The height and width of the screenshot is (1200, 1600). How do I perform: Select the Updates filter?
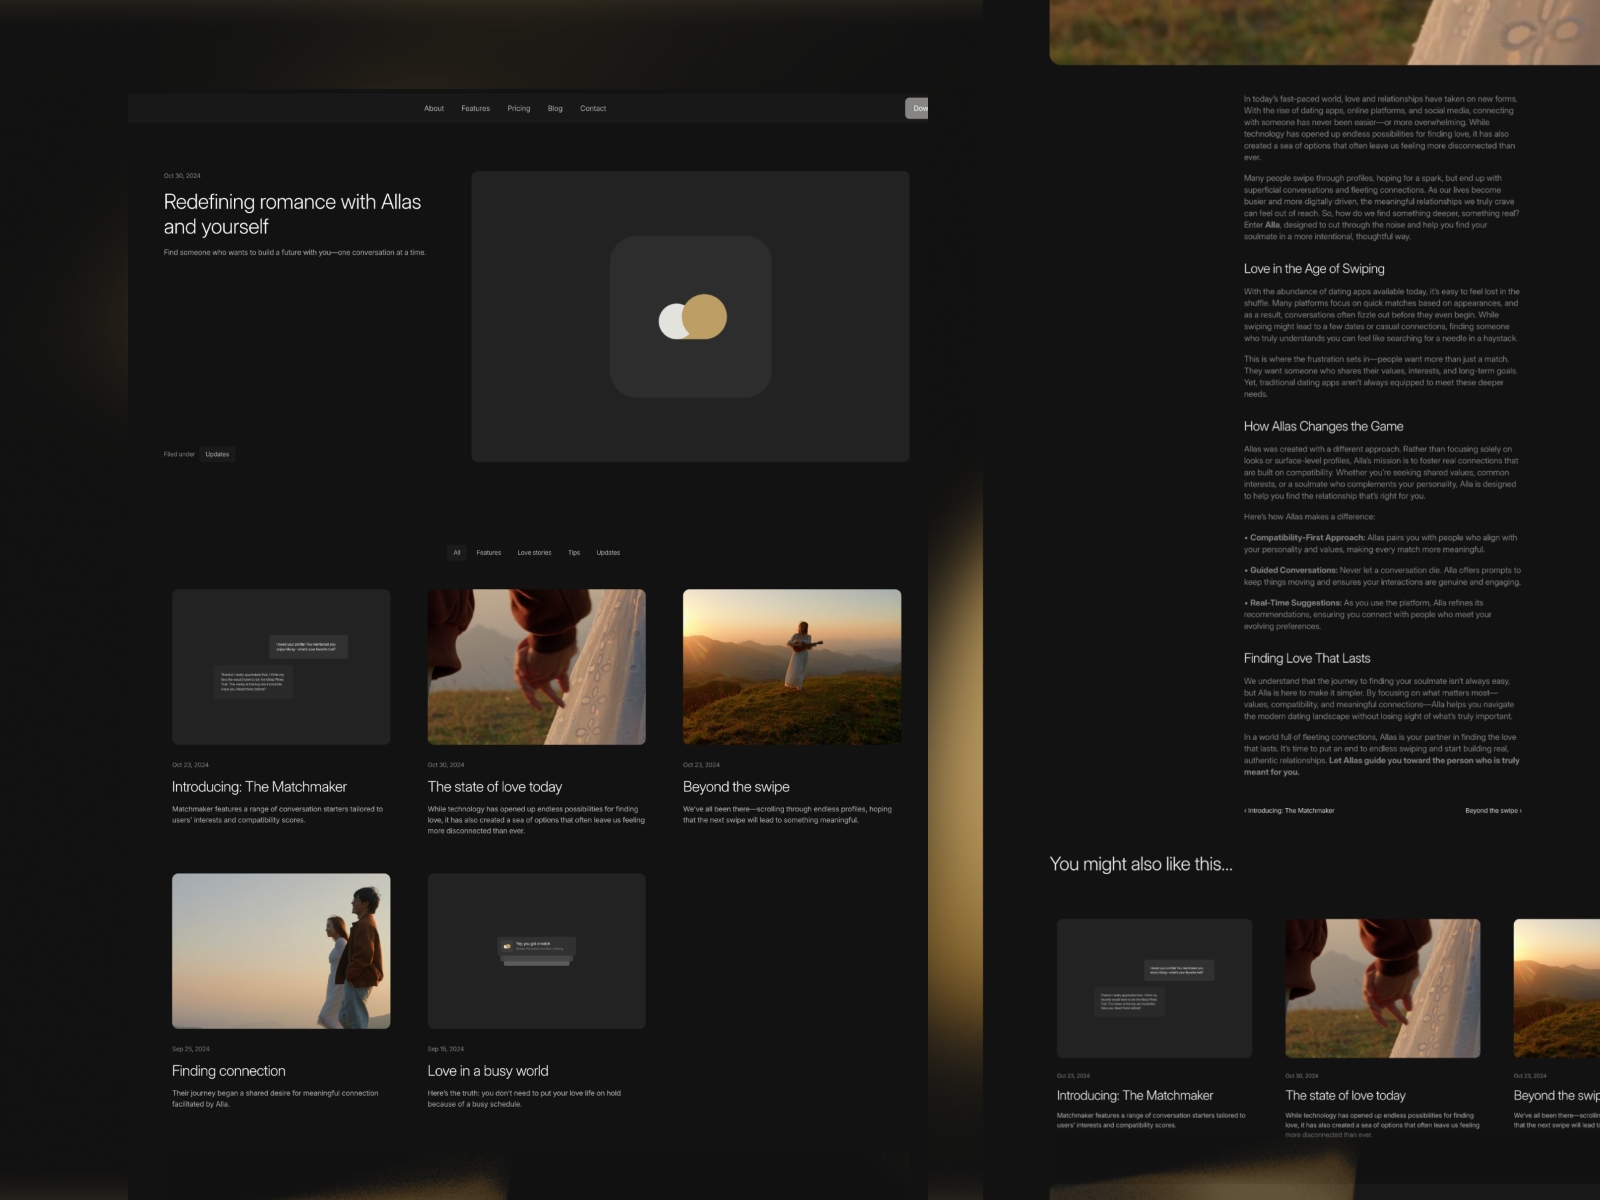[607, 552]
